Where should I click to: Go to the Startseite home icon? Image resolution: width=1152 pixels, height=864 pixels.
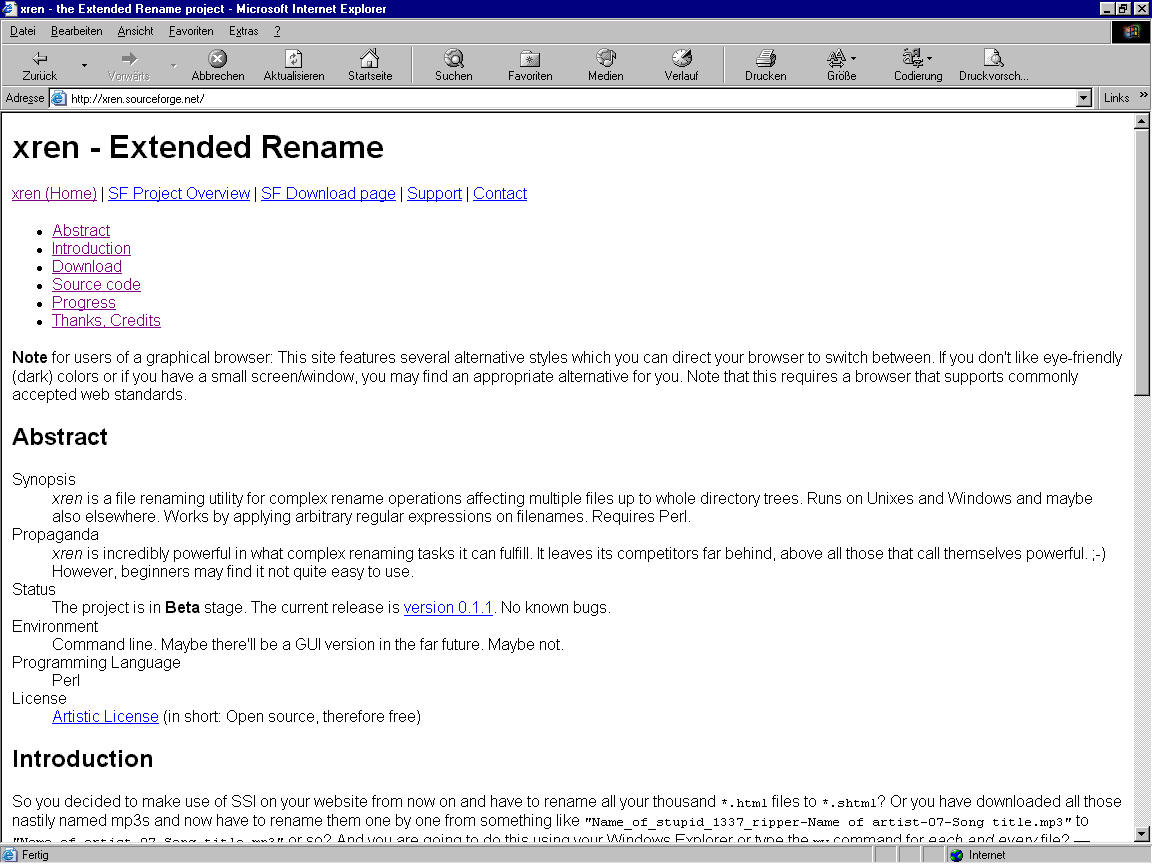point(369,59)
